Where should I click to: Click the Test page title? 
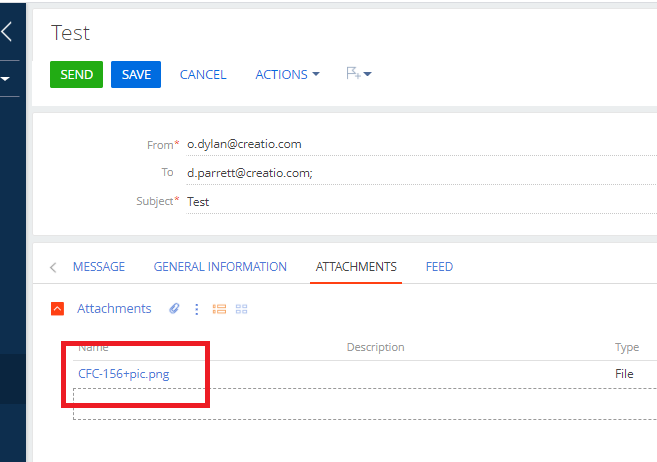[x=70, y=33]
